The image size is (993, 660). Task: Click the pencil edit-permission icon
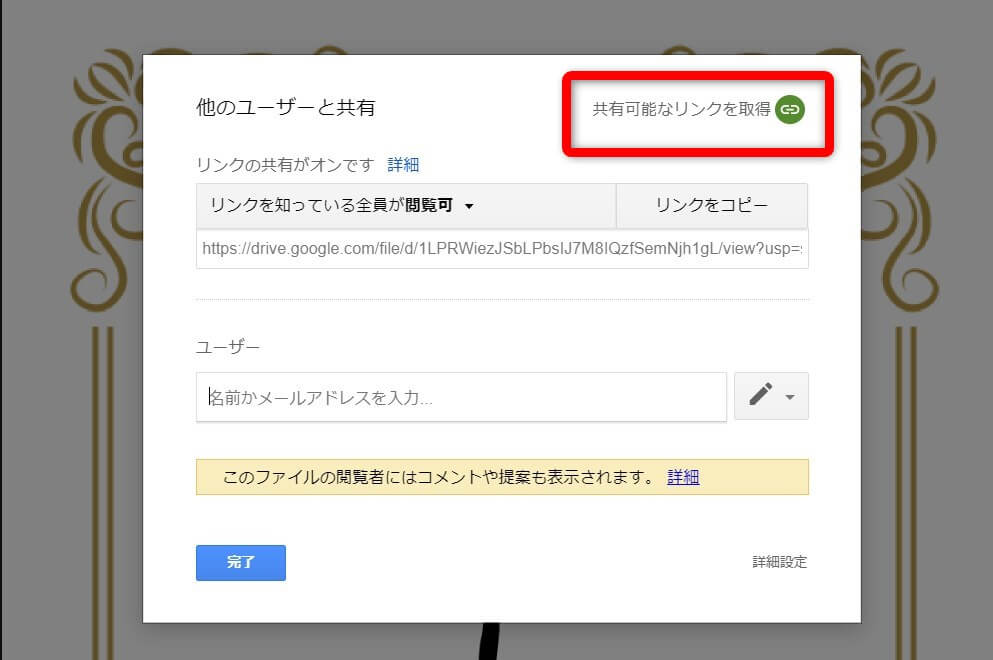click(x=760, y=396)
